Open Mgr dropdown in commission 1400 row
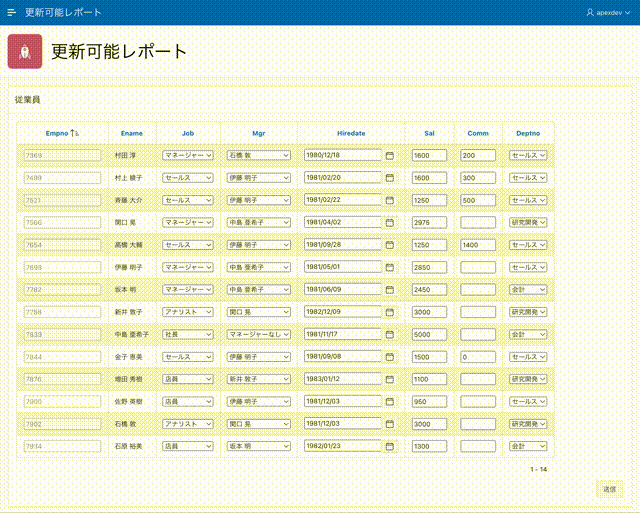The height and width of the screenshot is (513, 640). tap(259, 245)
